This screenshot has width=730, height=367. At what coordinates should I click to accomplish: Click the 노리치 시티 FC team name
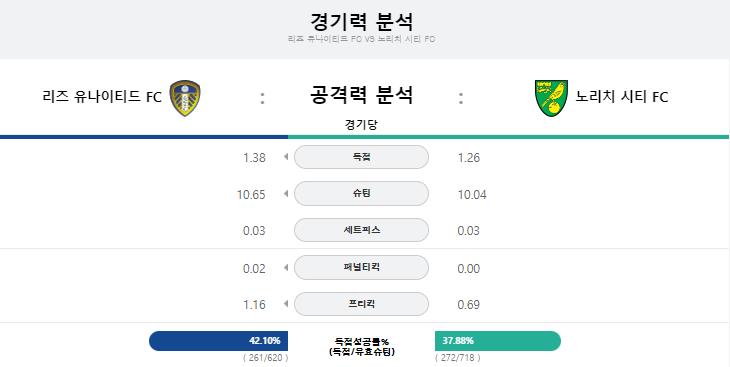[622, 97]
